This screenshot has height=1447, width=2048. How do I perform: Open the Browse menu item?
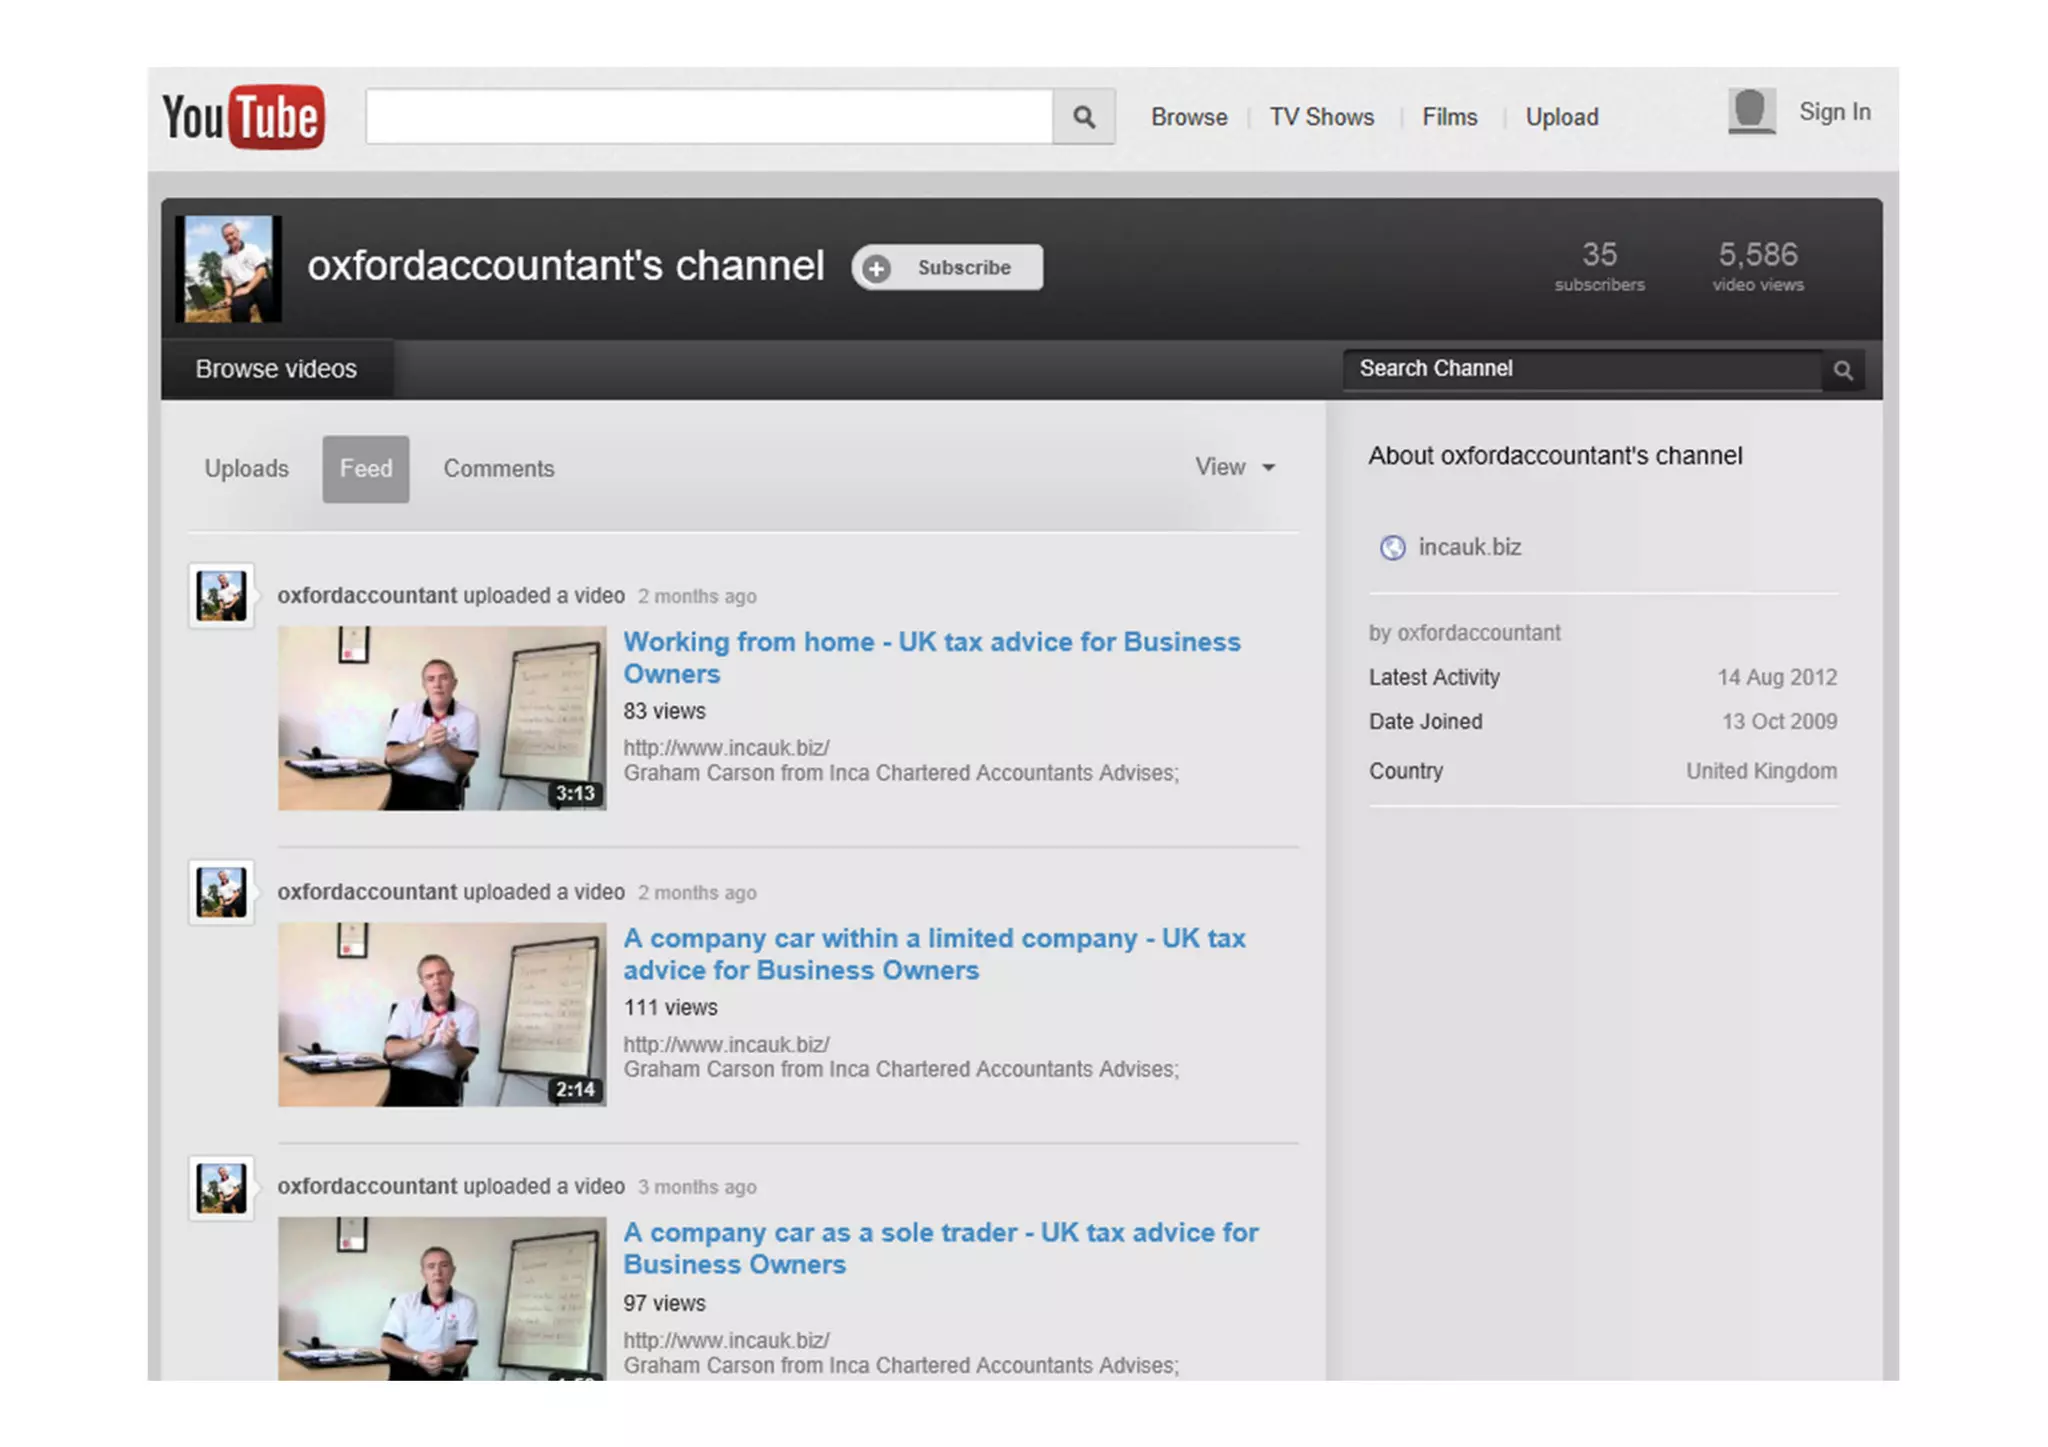[x=1189, y=117]
